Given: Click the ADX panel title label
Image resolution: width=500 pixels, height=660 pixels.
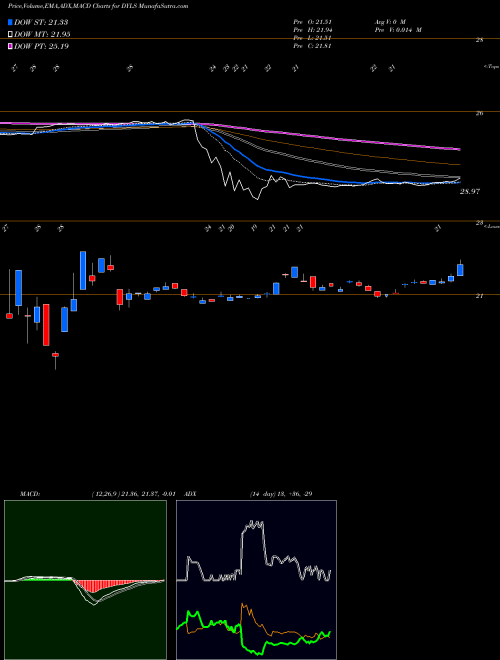Looking at the screenshot, I should pos(190,493).
